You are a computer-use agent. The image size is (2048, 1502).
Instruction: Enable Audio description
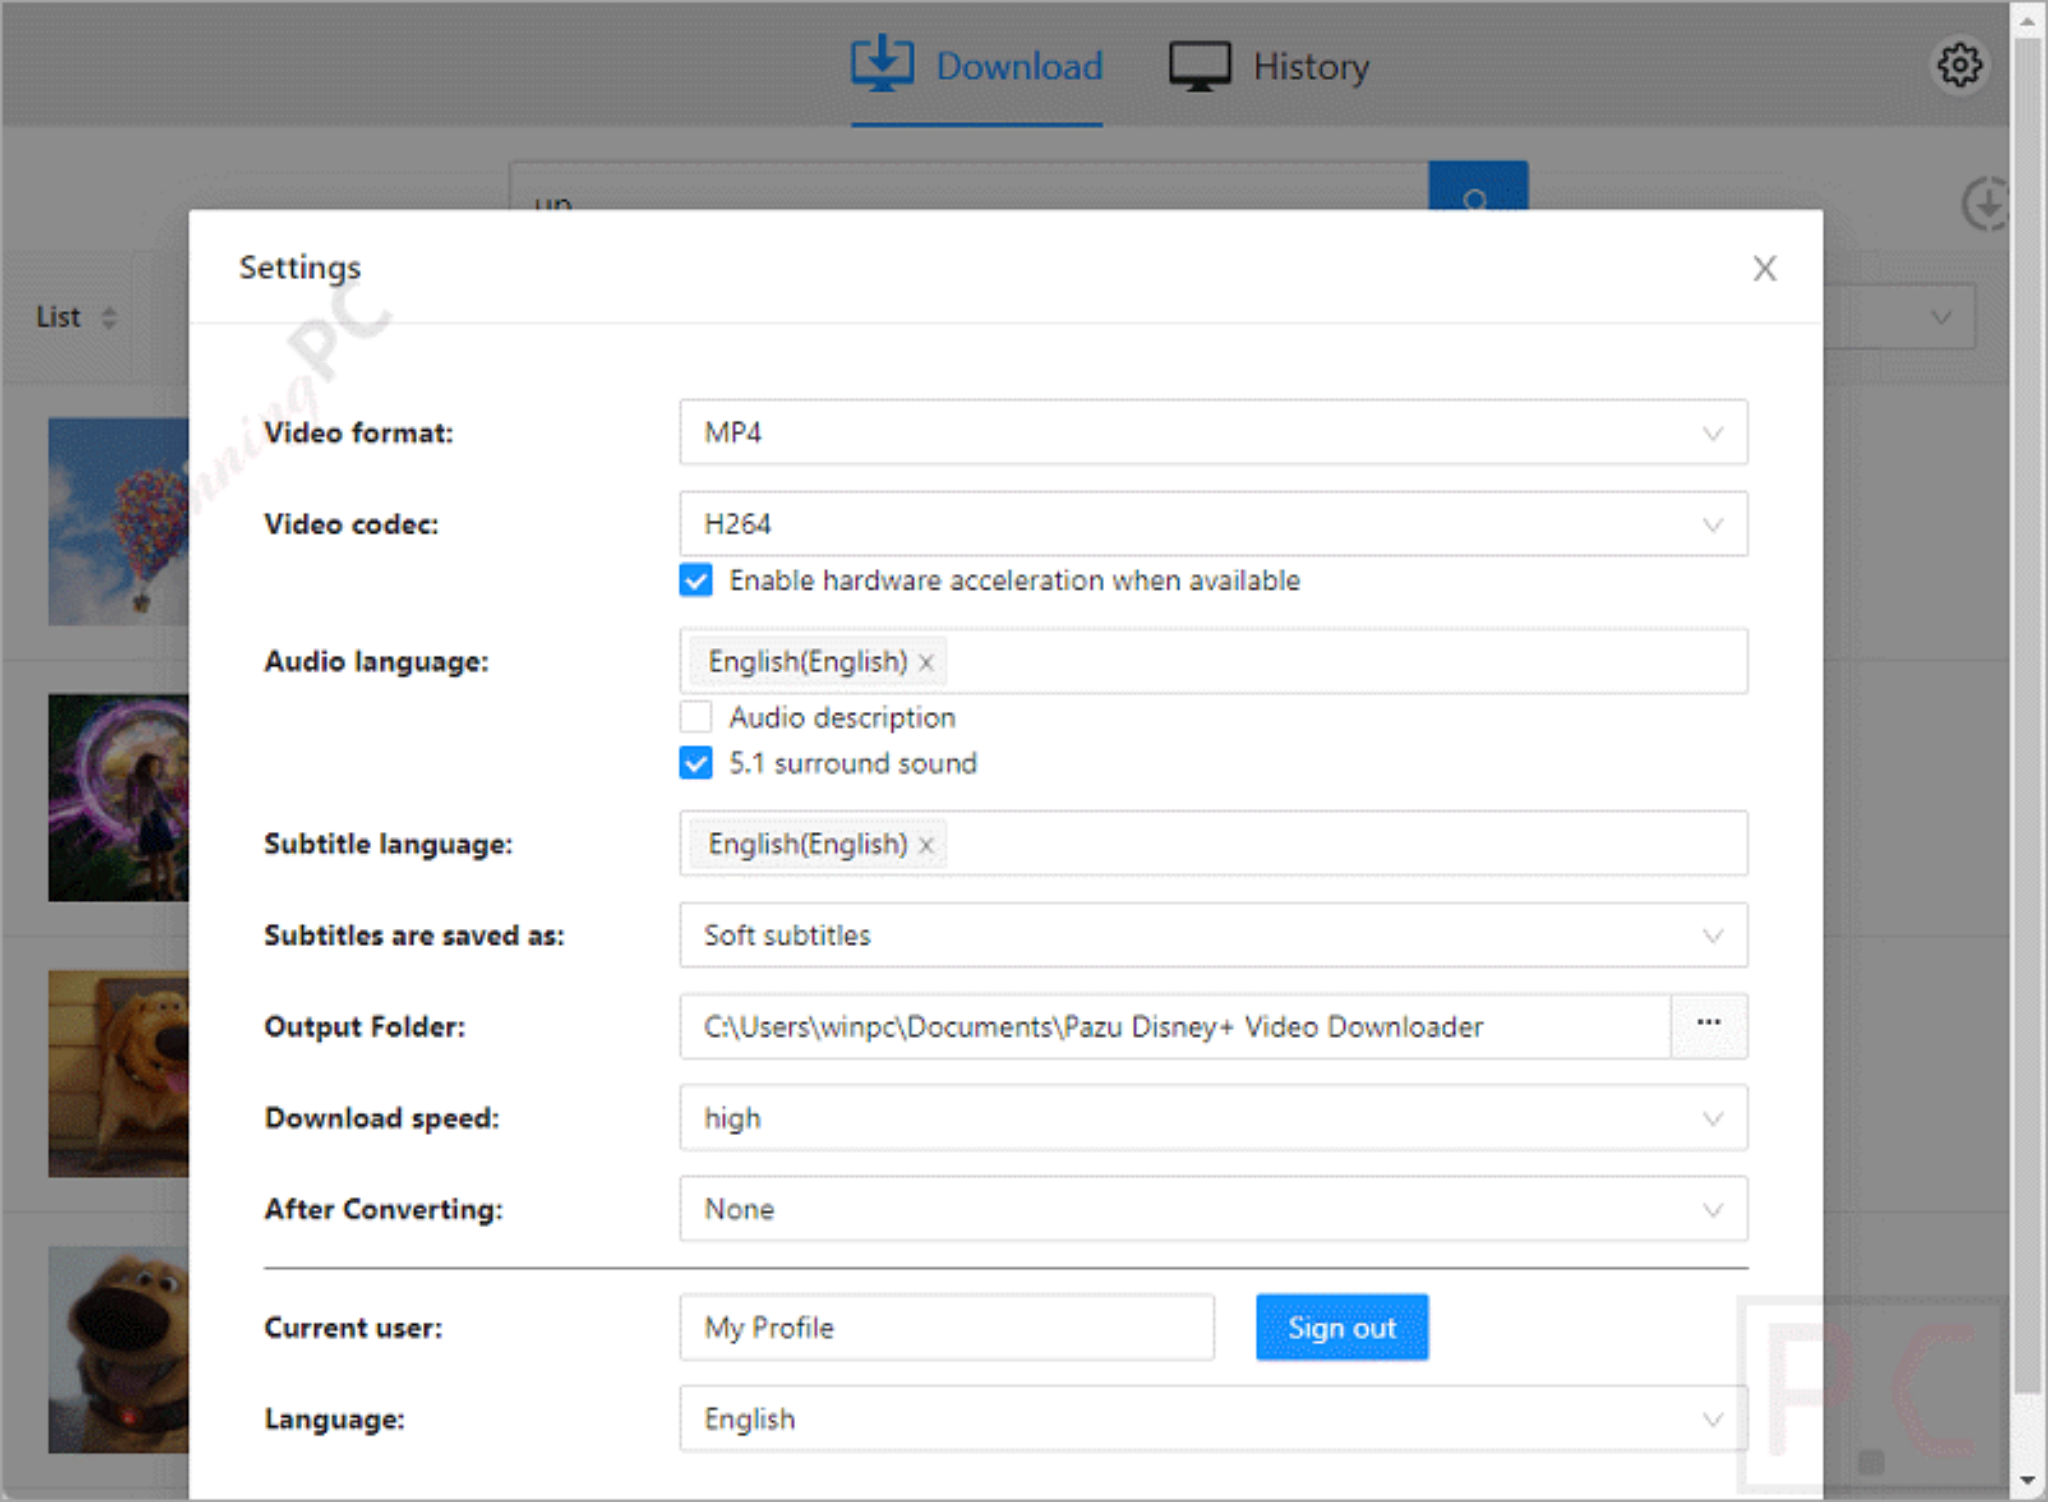point(695,717)
